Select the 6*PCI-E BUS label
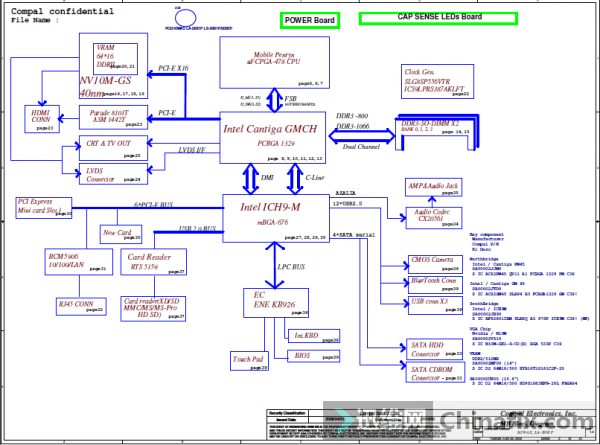The image size is (600, 445). (153, 205)
